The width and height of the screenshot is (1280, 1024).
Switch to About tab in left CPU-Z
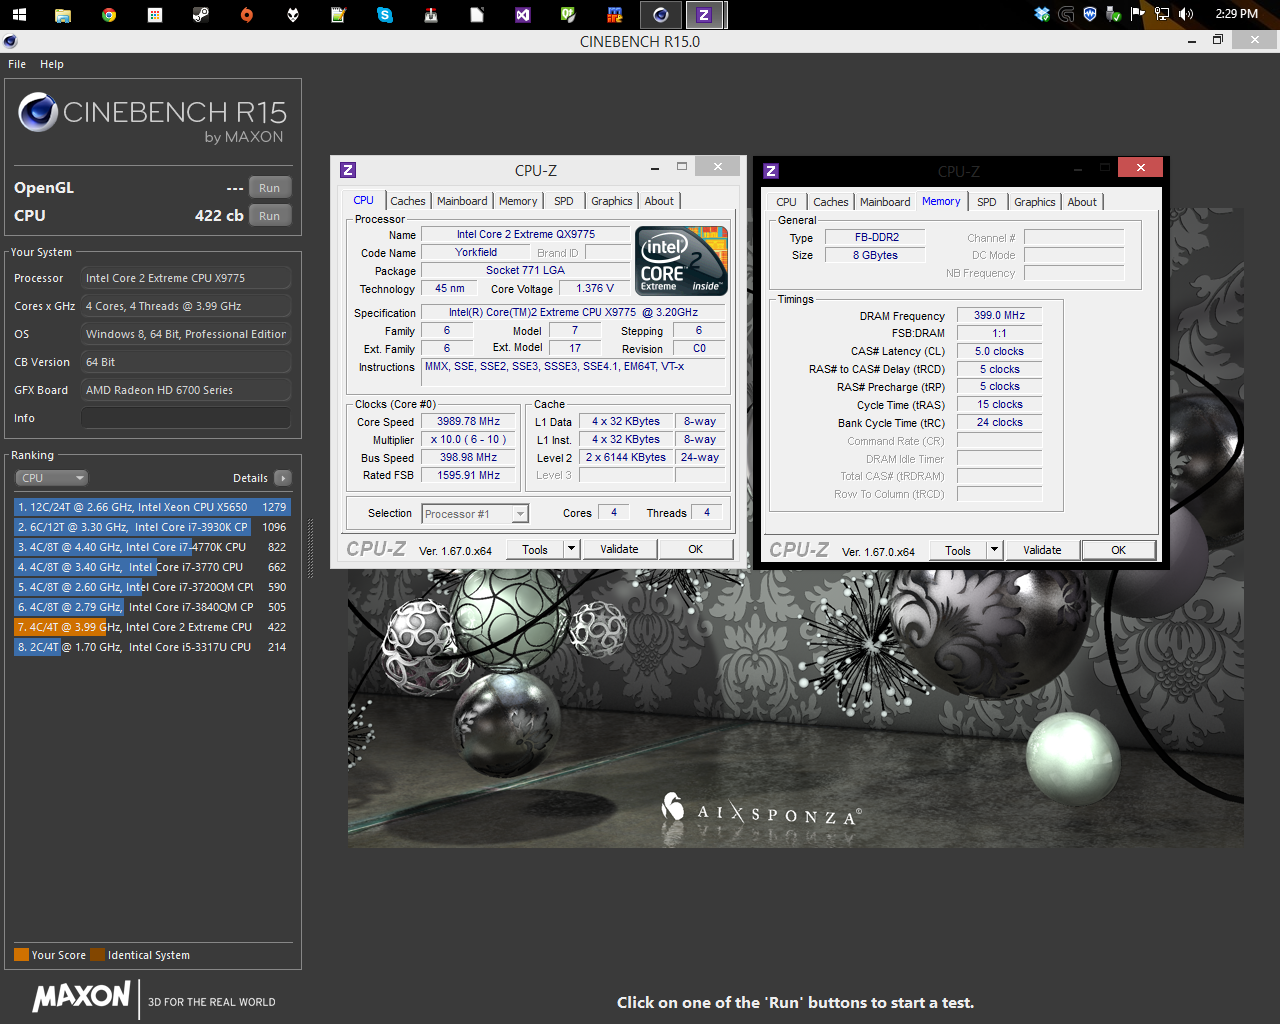click(x=659, y=201)
